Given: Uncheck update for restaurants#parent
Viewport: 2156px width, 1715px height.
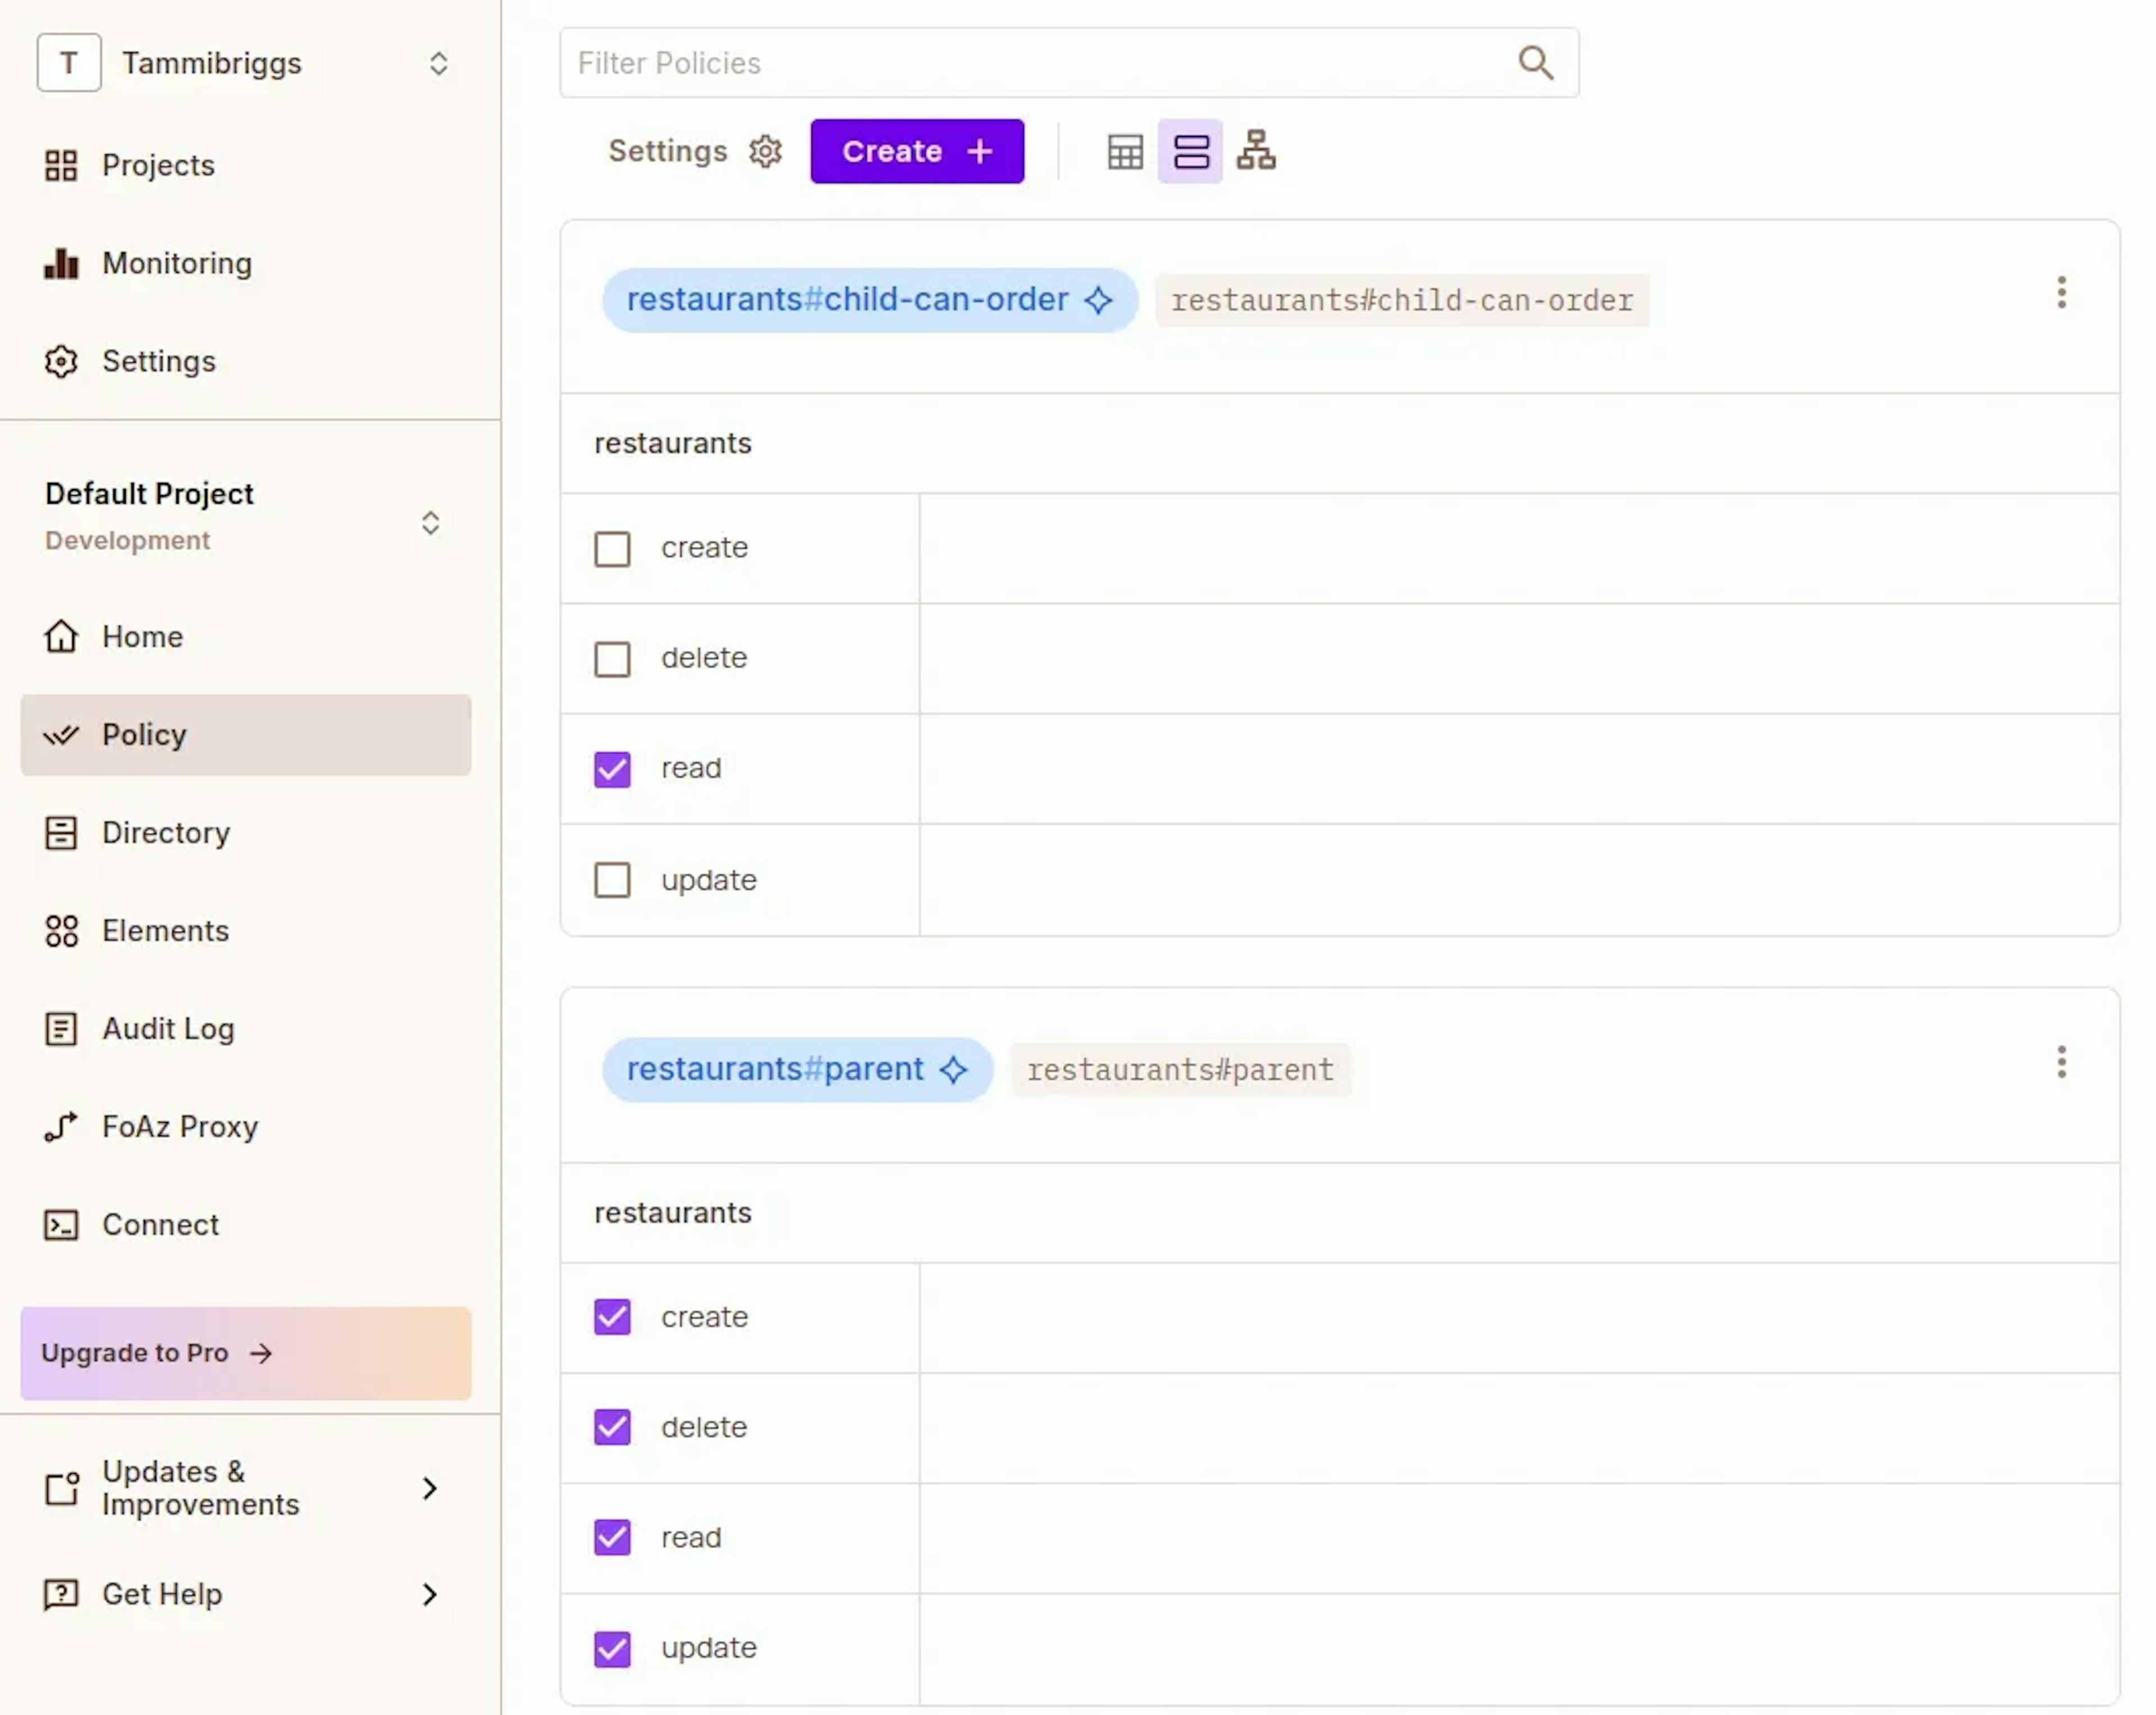Looking at the screenshot, I should tap(612, 1648).
